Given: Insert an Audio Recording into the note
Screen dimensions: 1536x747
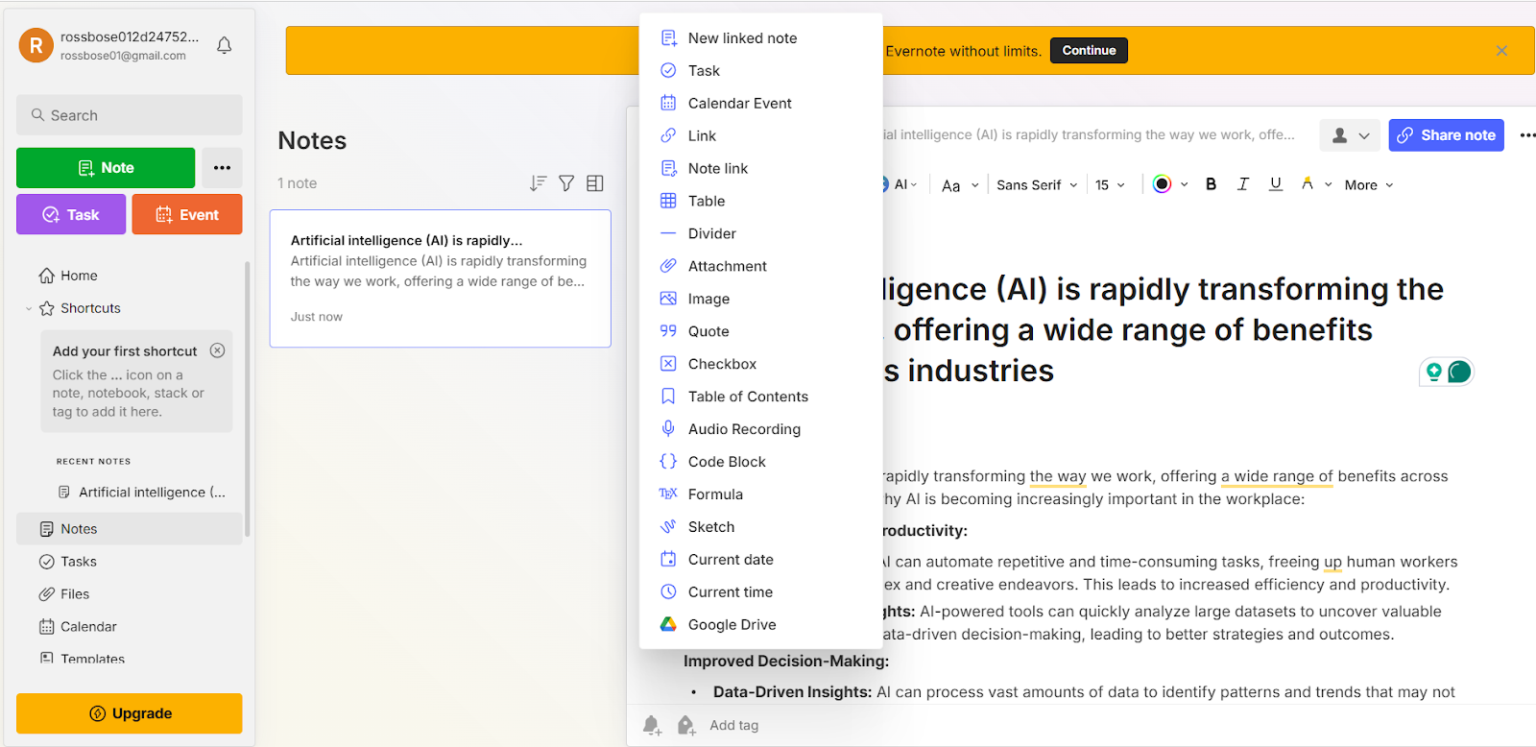Looking at the screenshot, I should [x=744, y=428].
